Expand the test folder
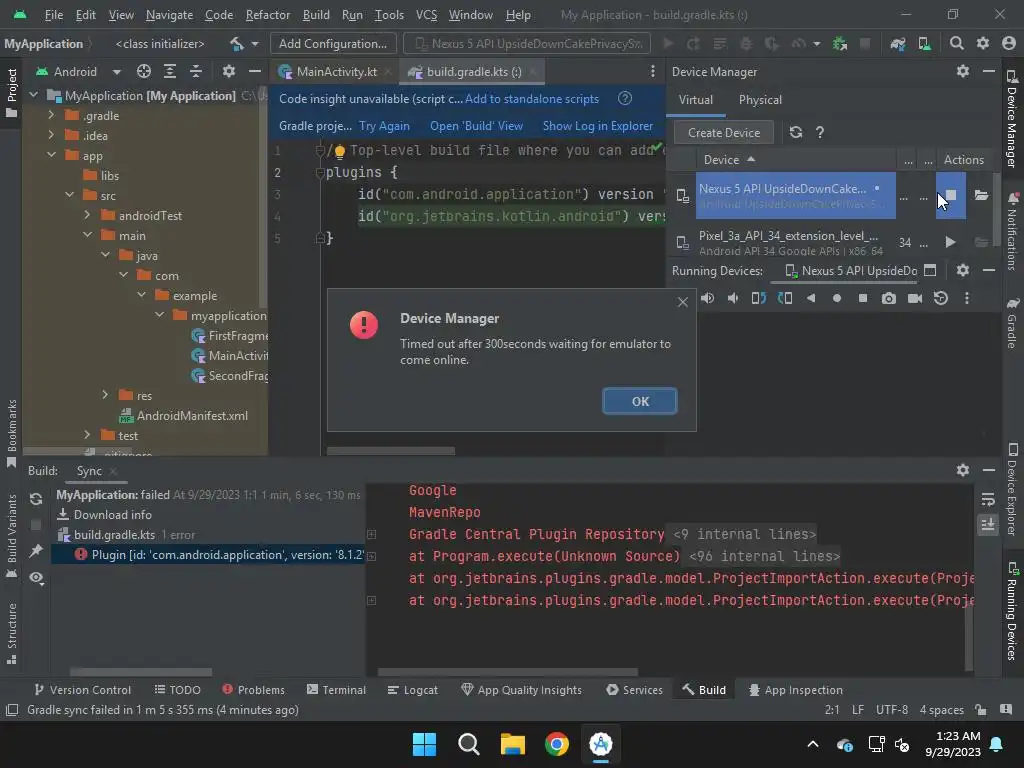Screen dimensions: 1024x768 tap(88, 435)
